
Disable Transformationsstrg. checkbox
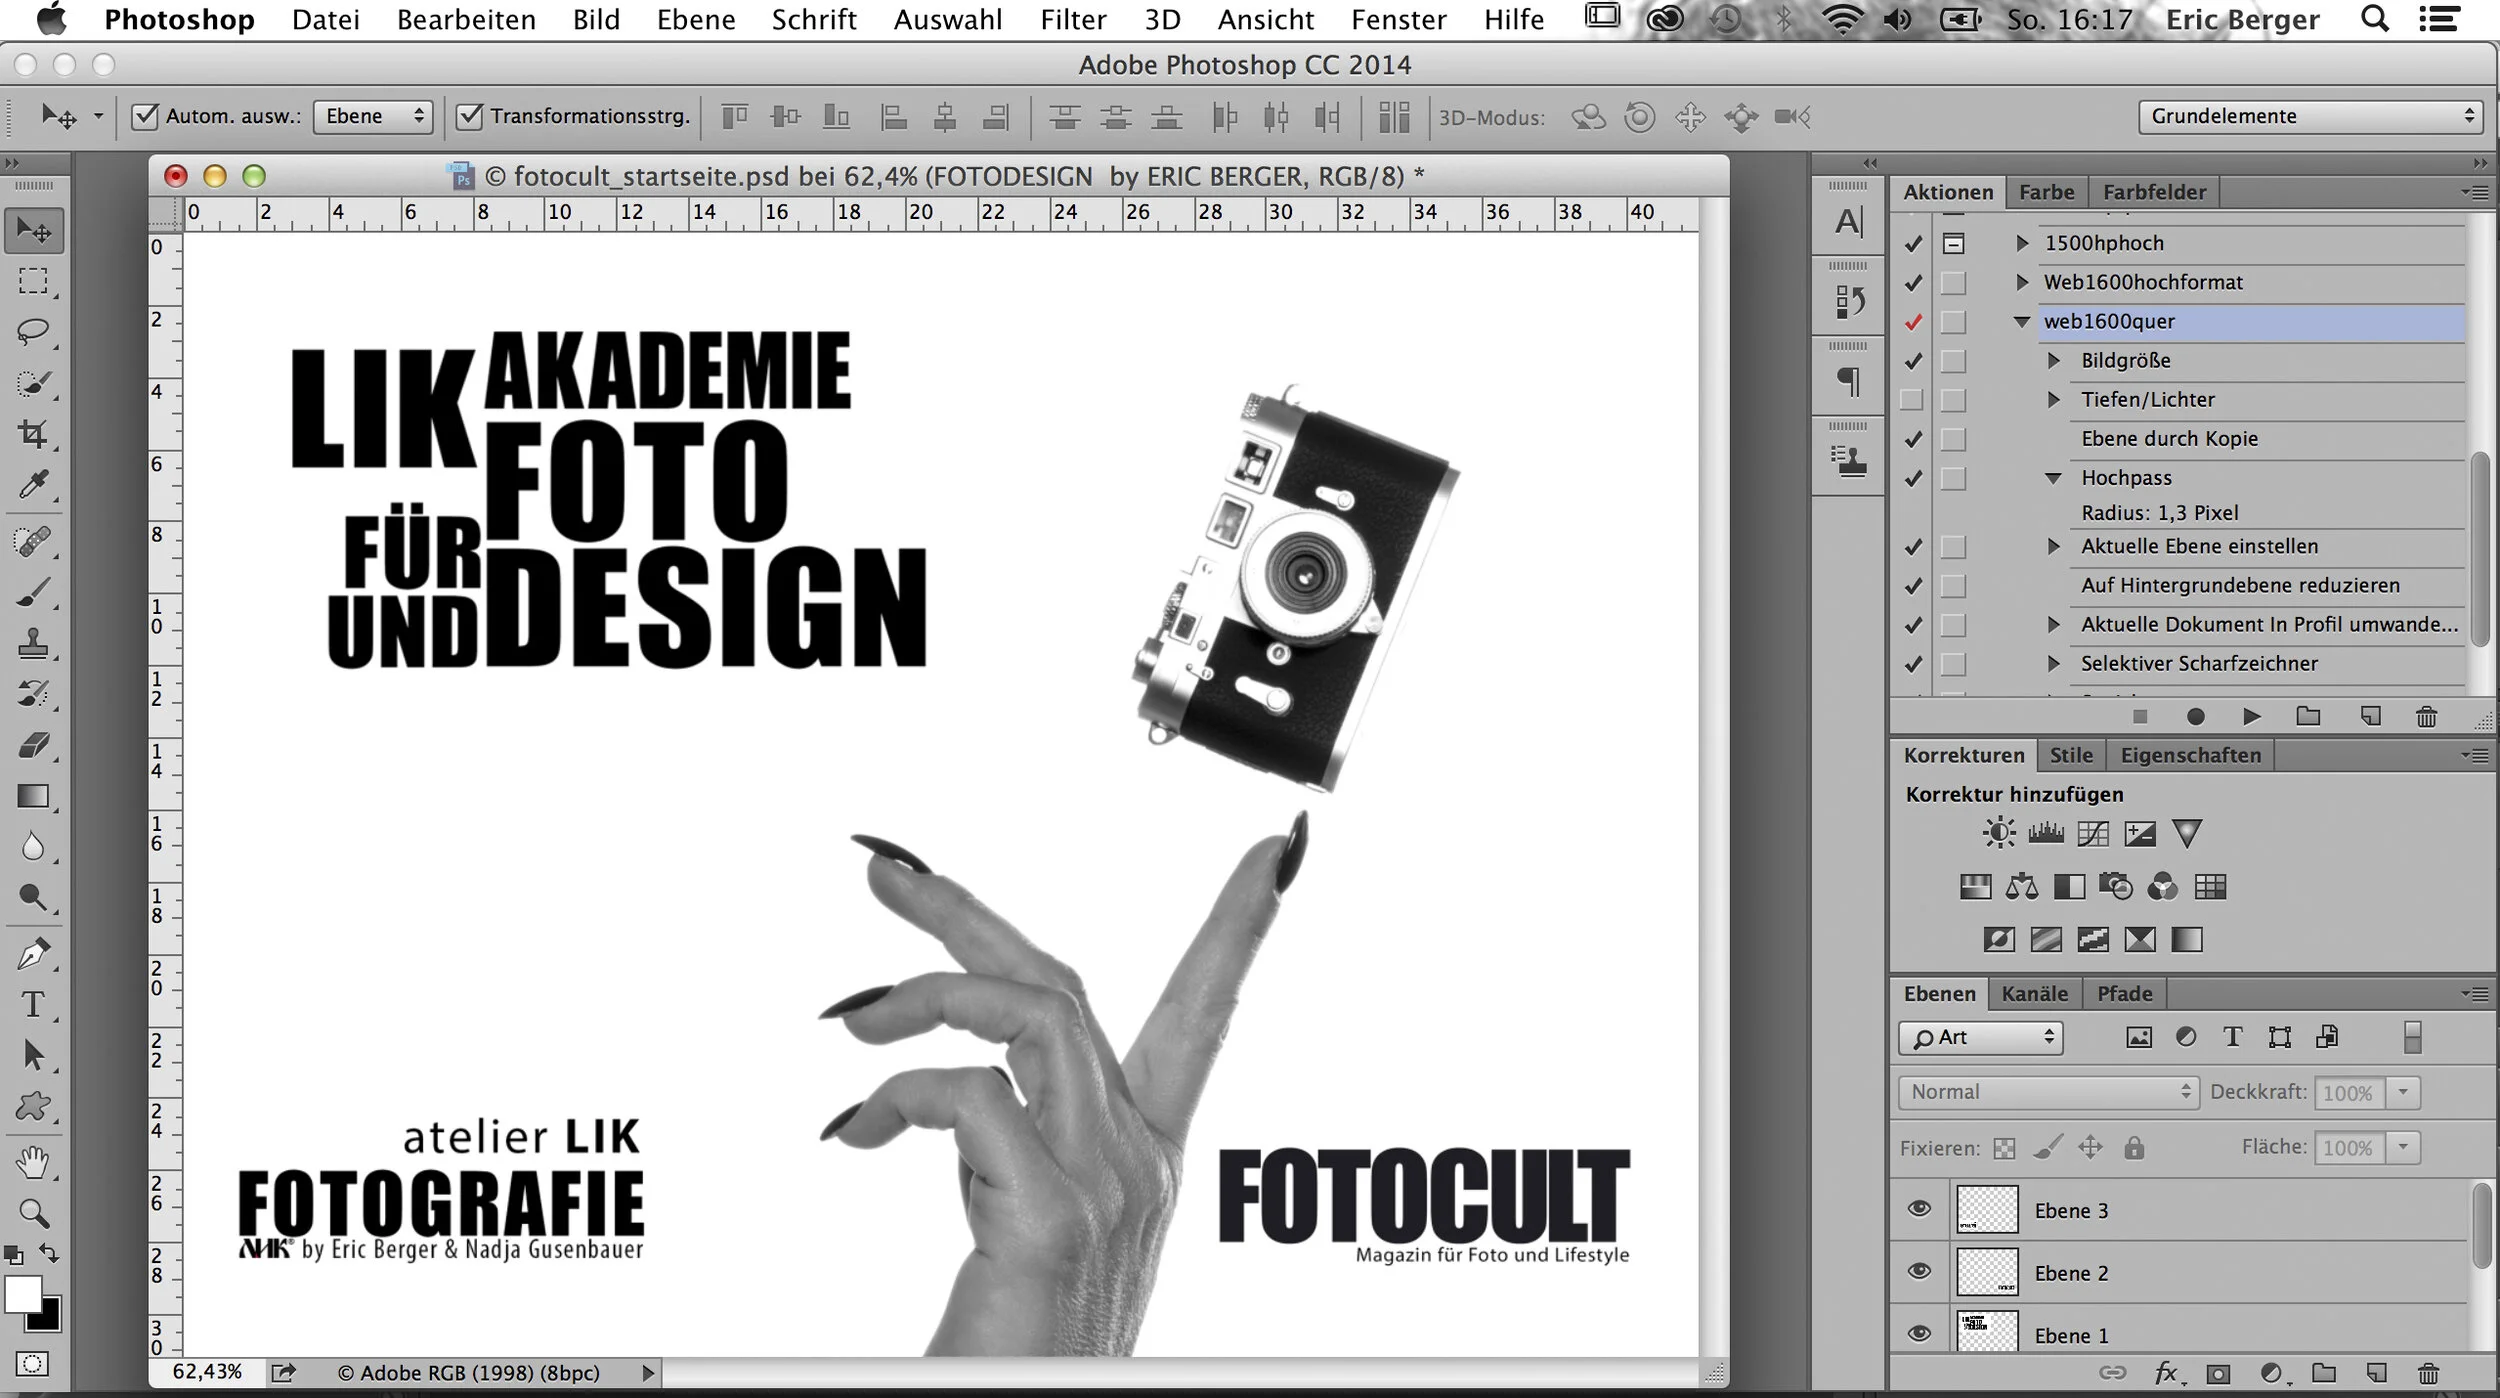[x=469, y=116]
